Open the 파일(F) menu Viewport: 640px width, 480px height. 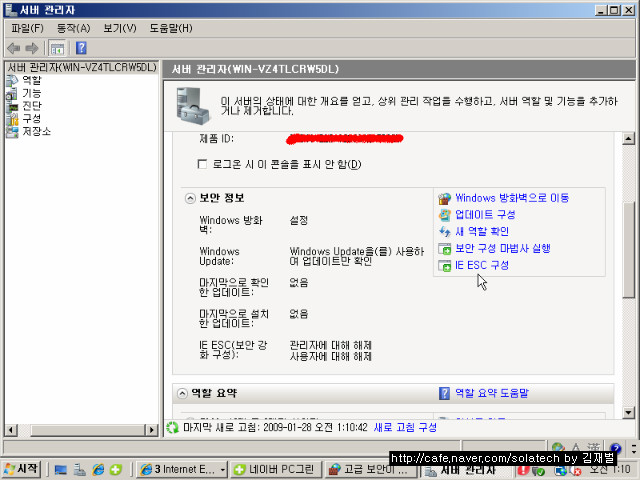click(x=27, y=28)
